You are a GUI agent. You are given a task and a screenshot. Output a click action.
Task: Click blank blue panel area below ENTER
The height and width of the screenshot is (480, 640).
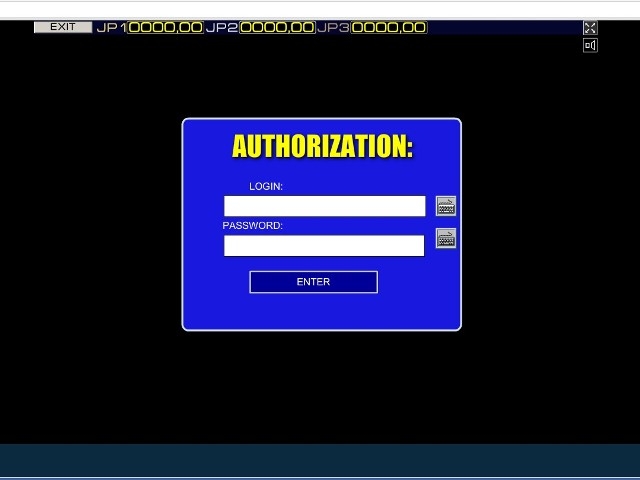click(320, 312)
